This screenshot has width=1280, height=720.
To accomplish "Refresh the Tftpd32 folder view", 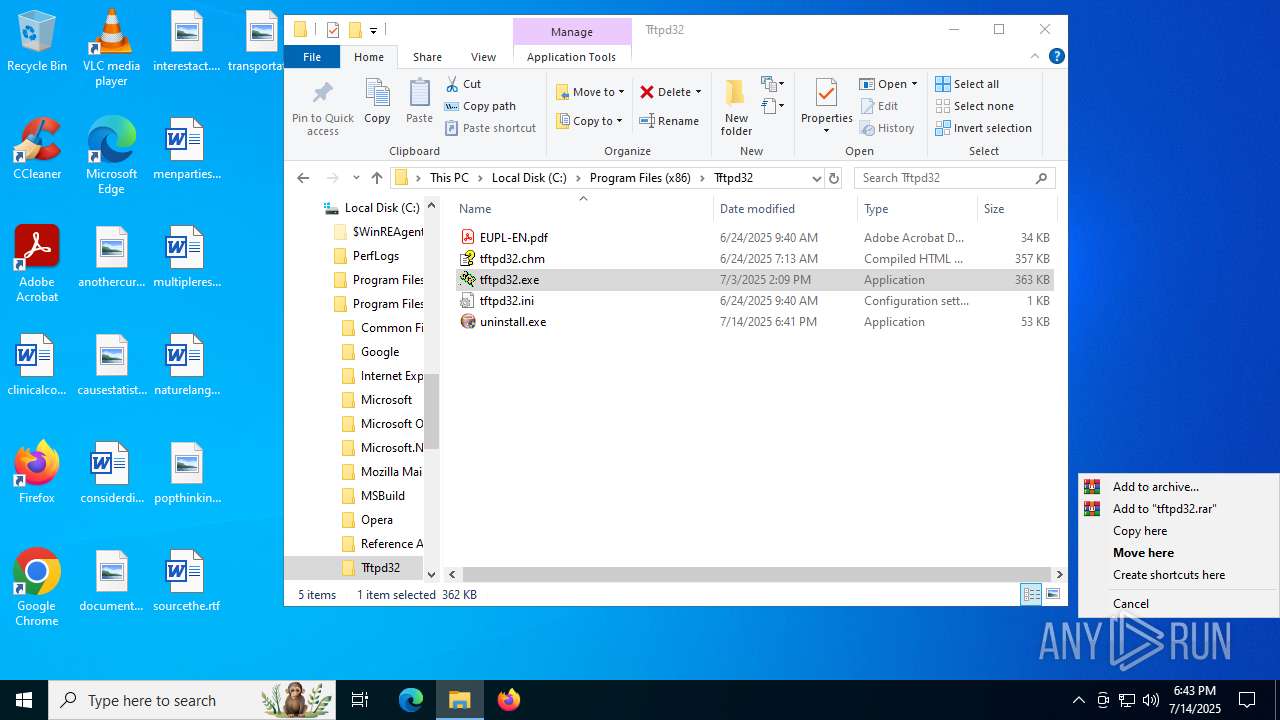I will (834, 178).
